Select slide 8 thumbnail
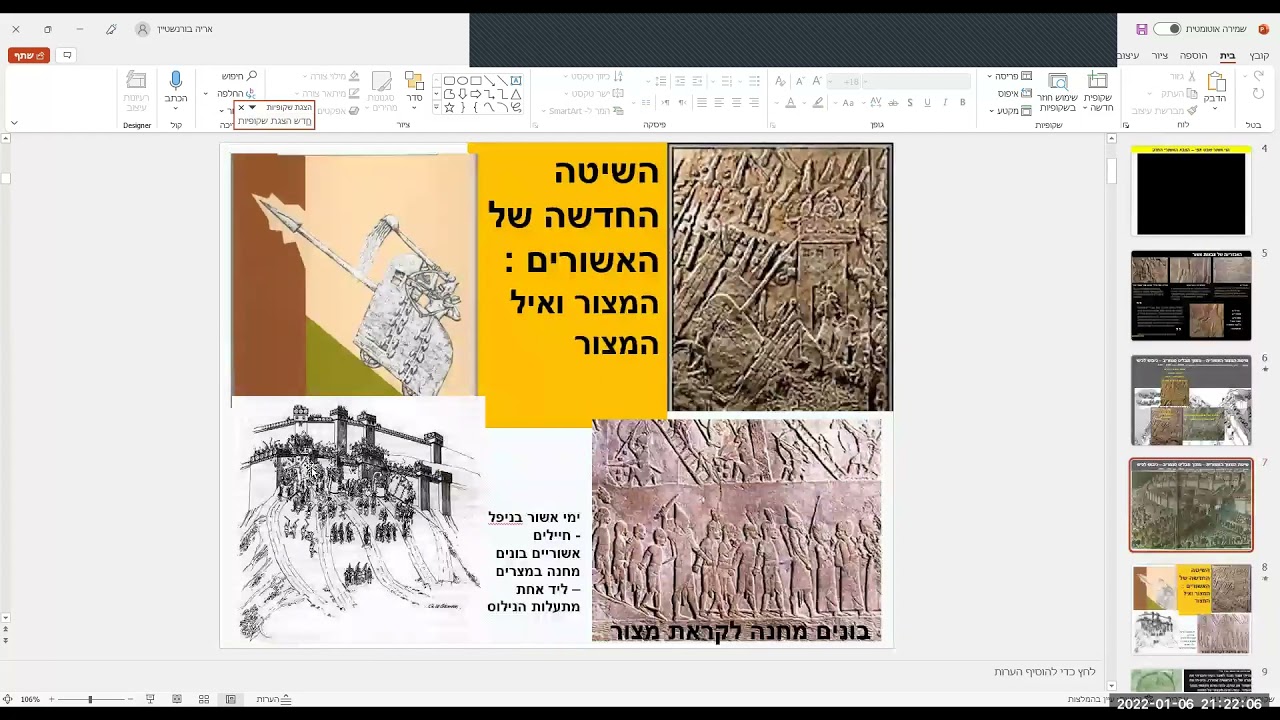This screenshot has height=720, width=1280. coord(1191,608)
